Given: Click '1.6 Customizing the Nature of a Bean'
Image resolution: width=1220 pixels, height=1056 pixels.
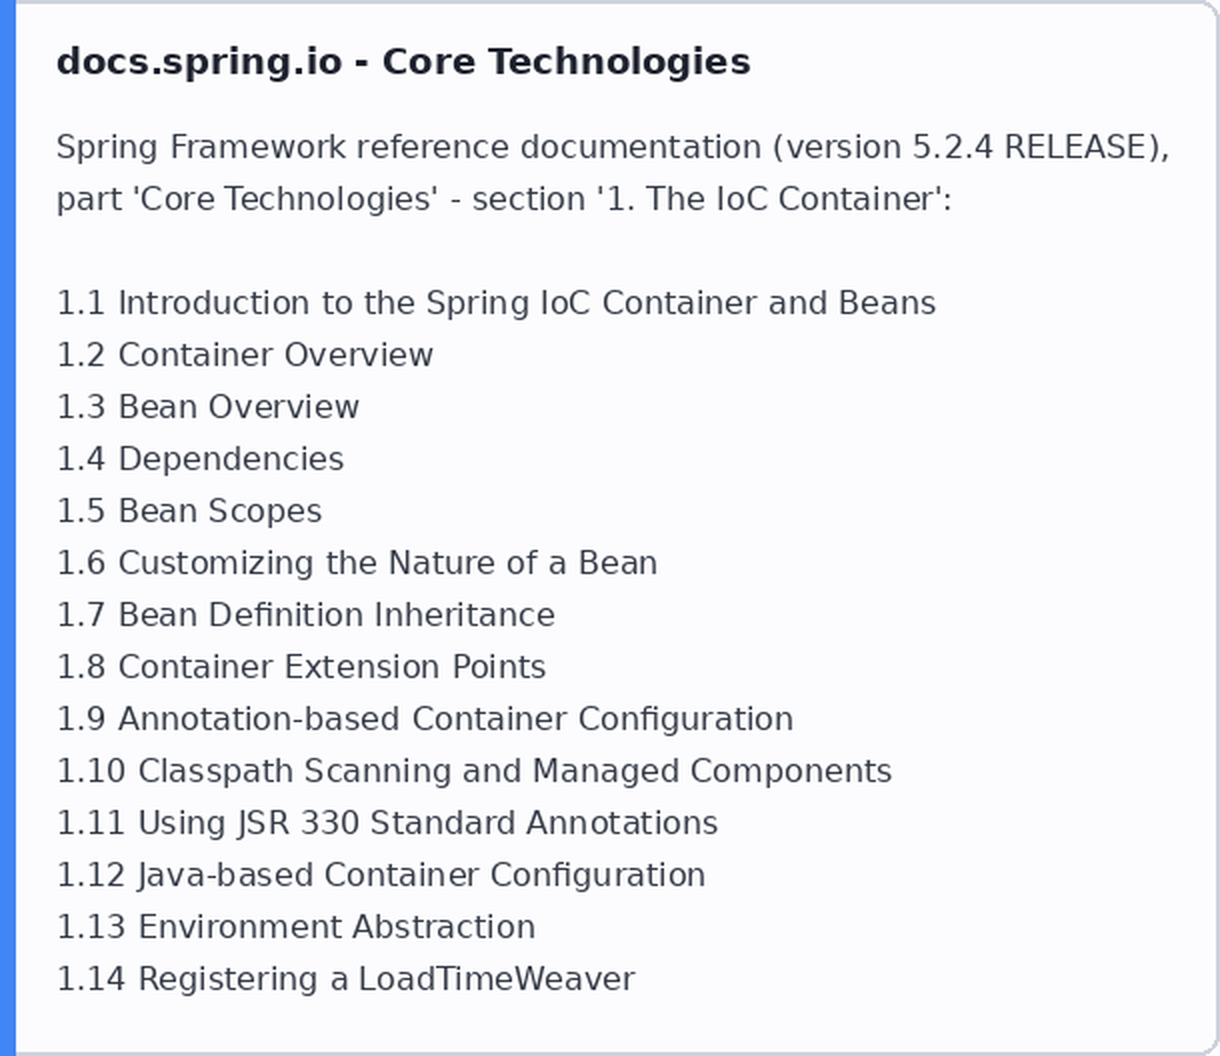Looking at the screenshot, I should tap(357, 563).
